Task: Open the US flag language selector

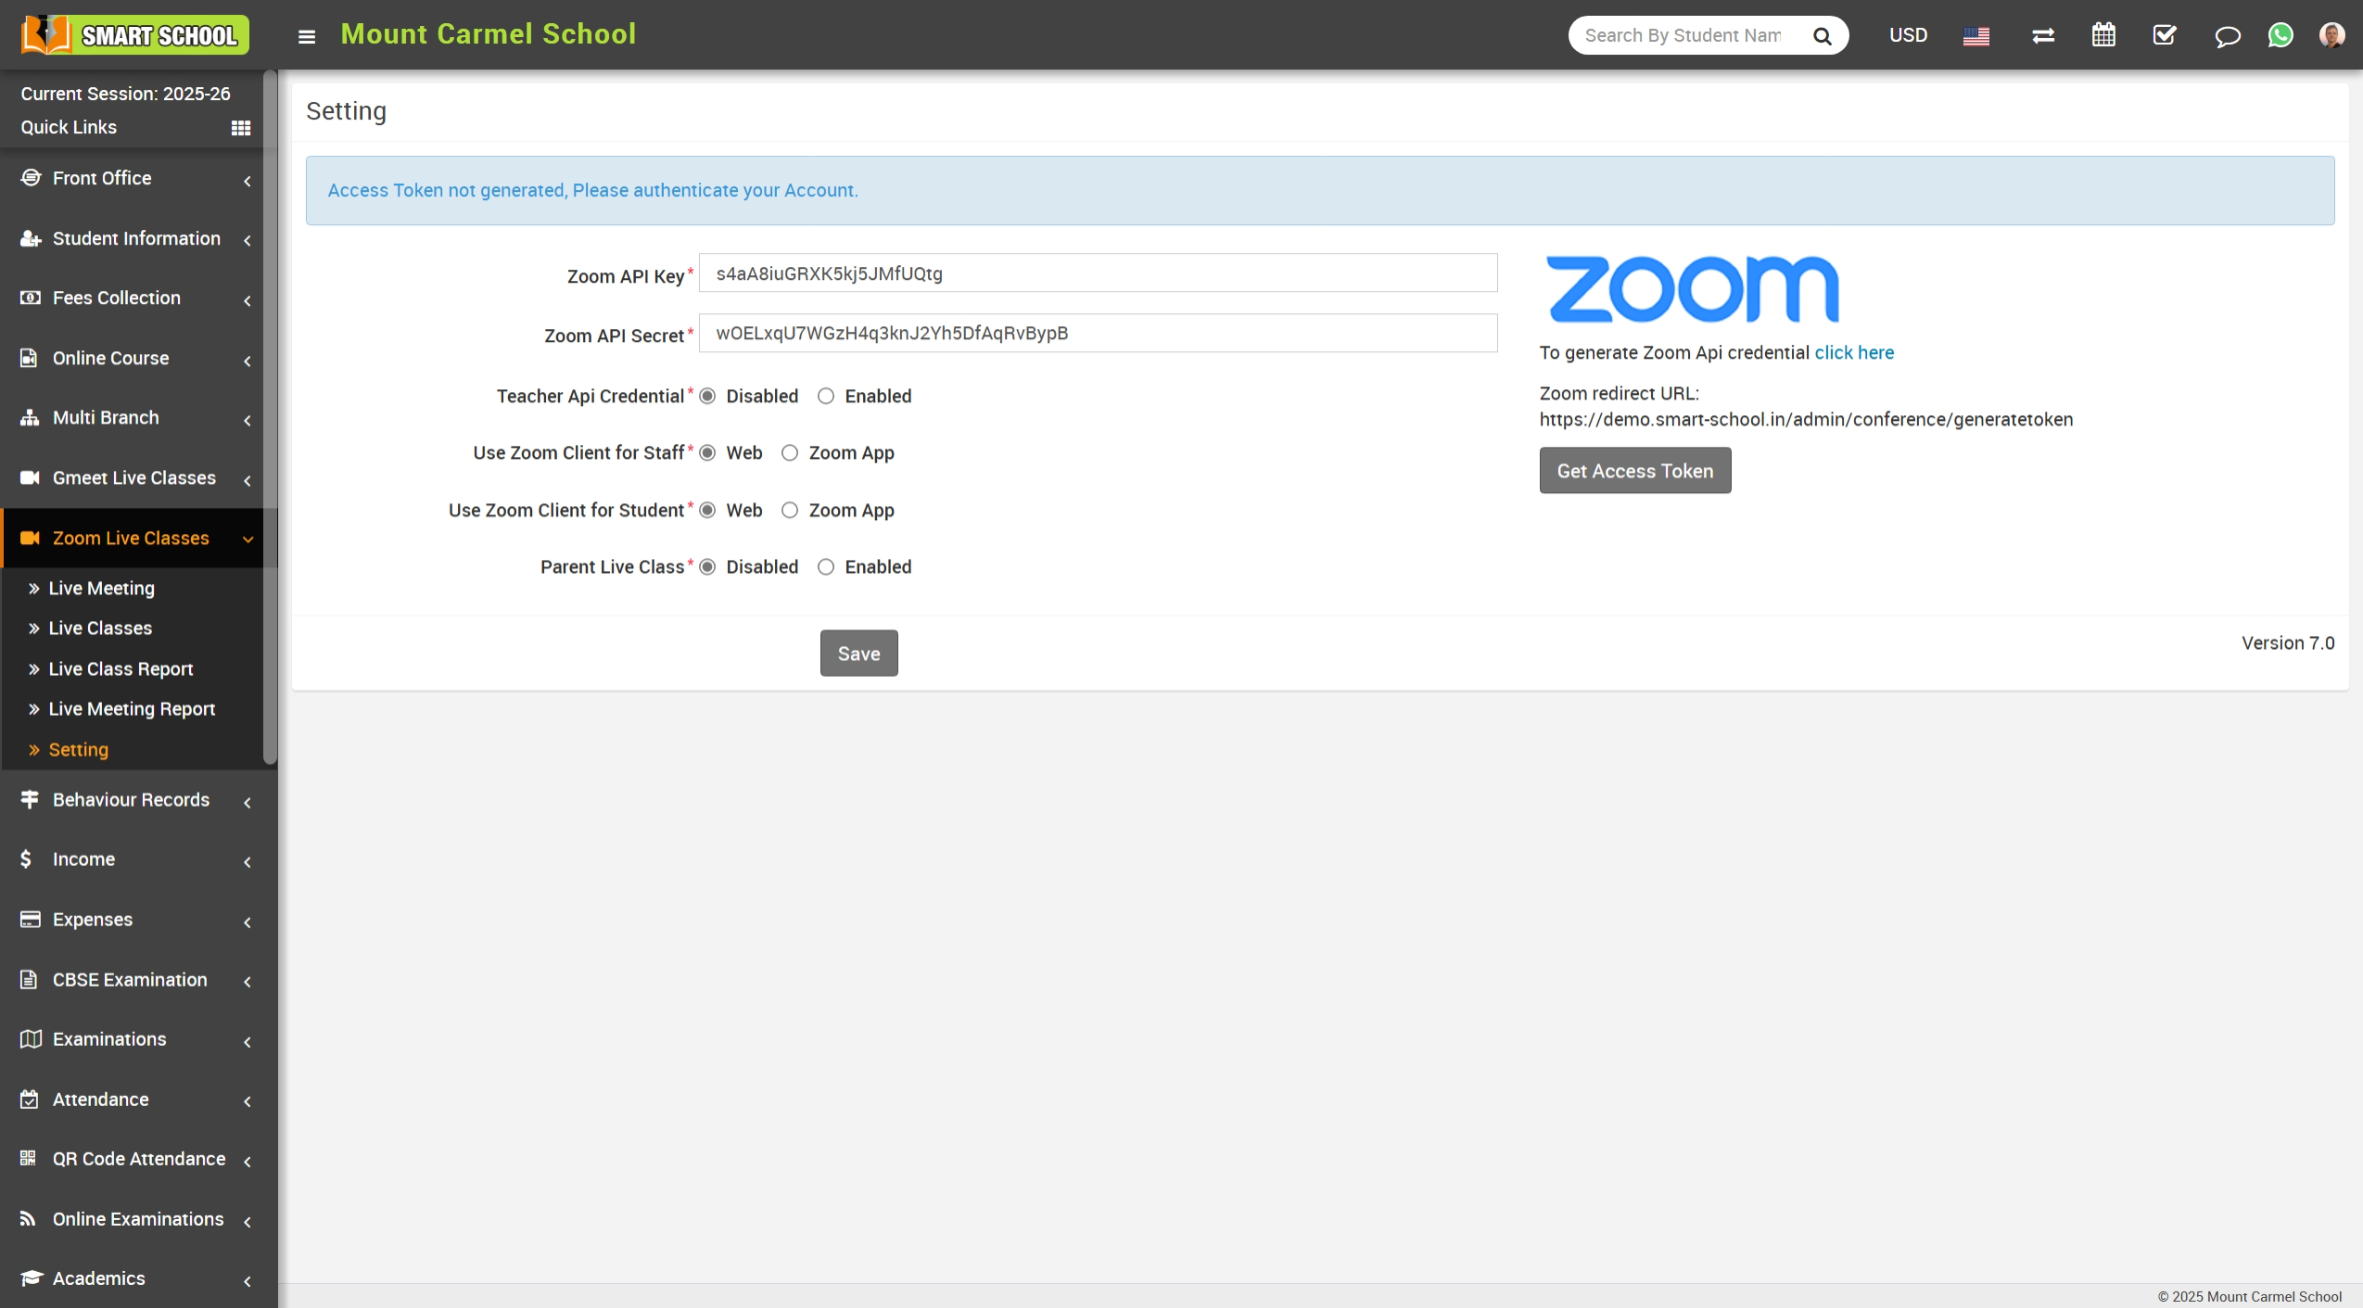Action: click(1976, 36)
